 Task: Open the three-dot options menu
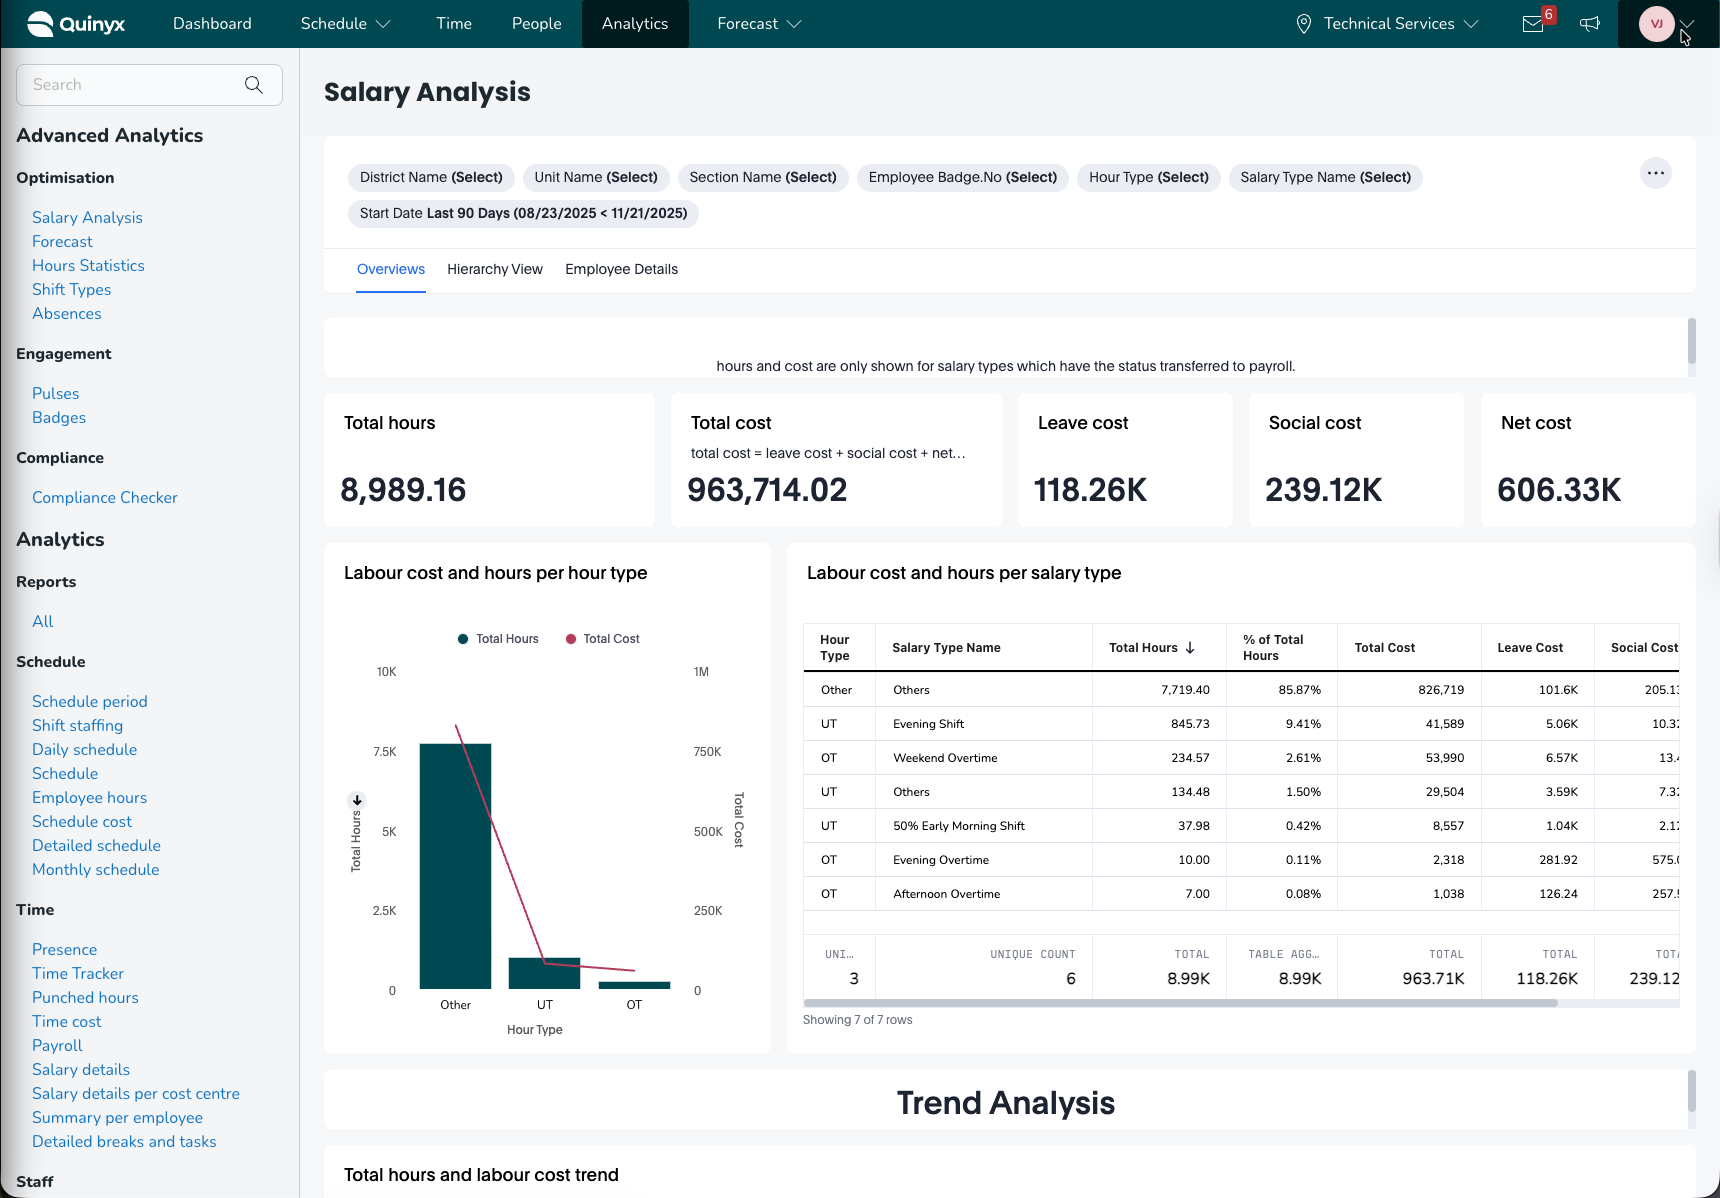1656,174
